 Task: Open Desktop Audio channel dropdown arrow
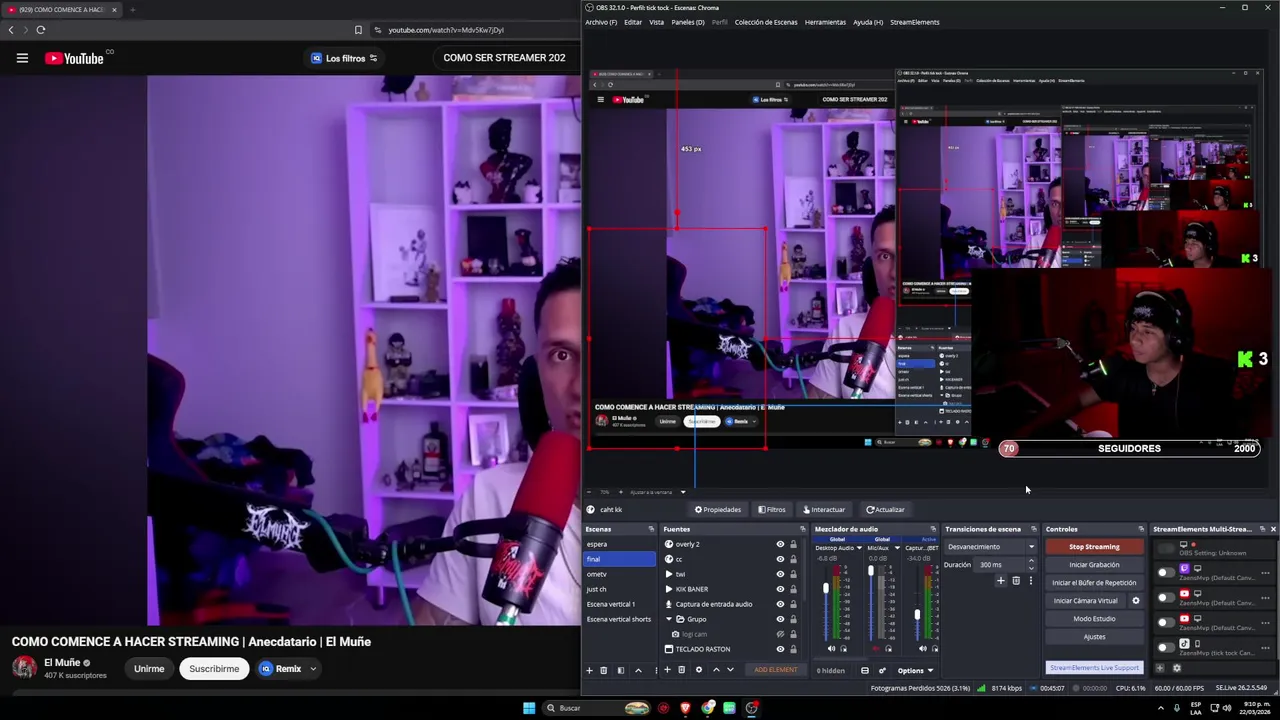[859, 548]
